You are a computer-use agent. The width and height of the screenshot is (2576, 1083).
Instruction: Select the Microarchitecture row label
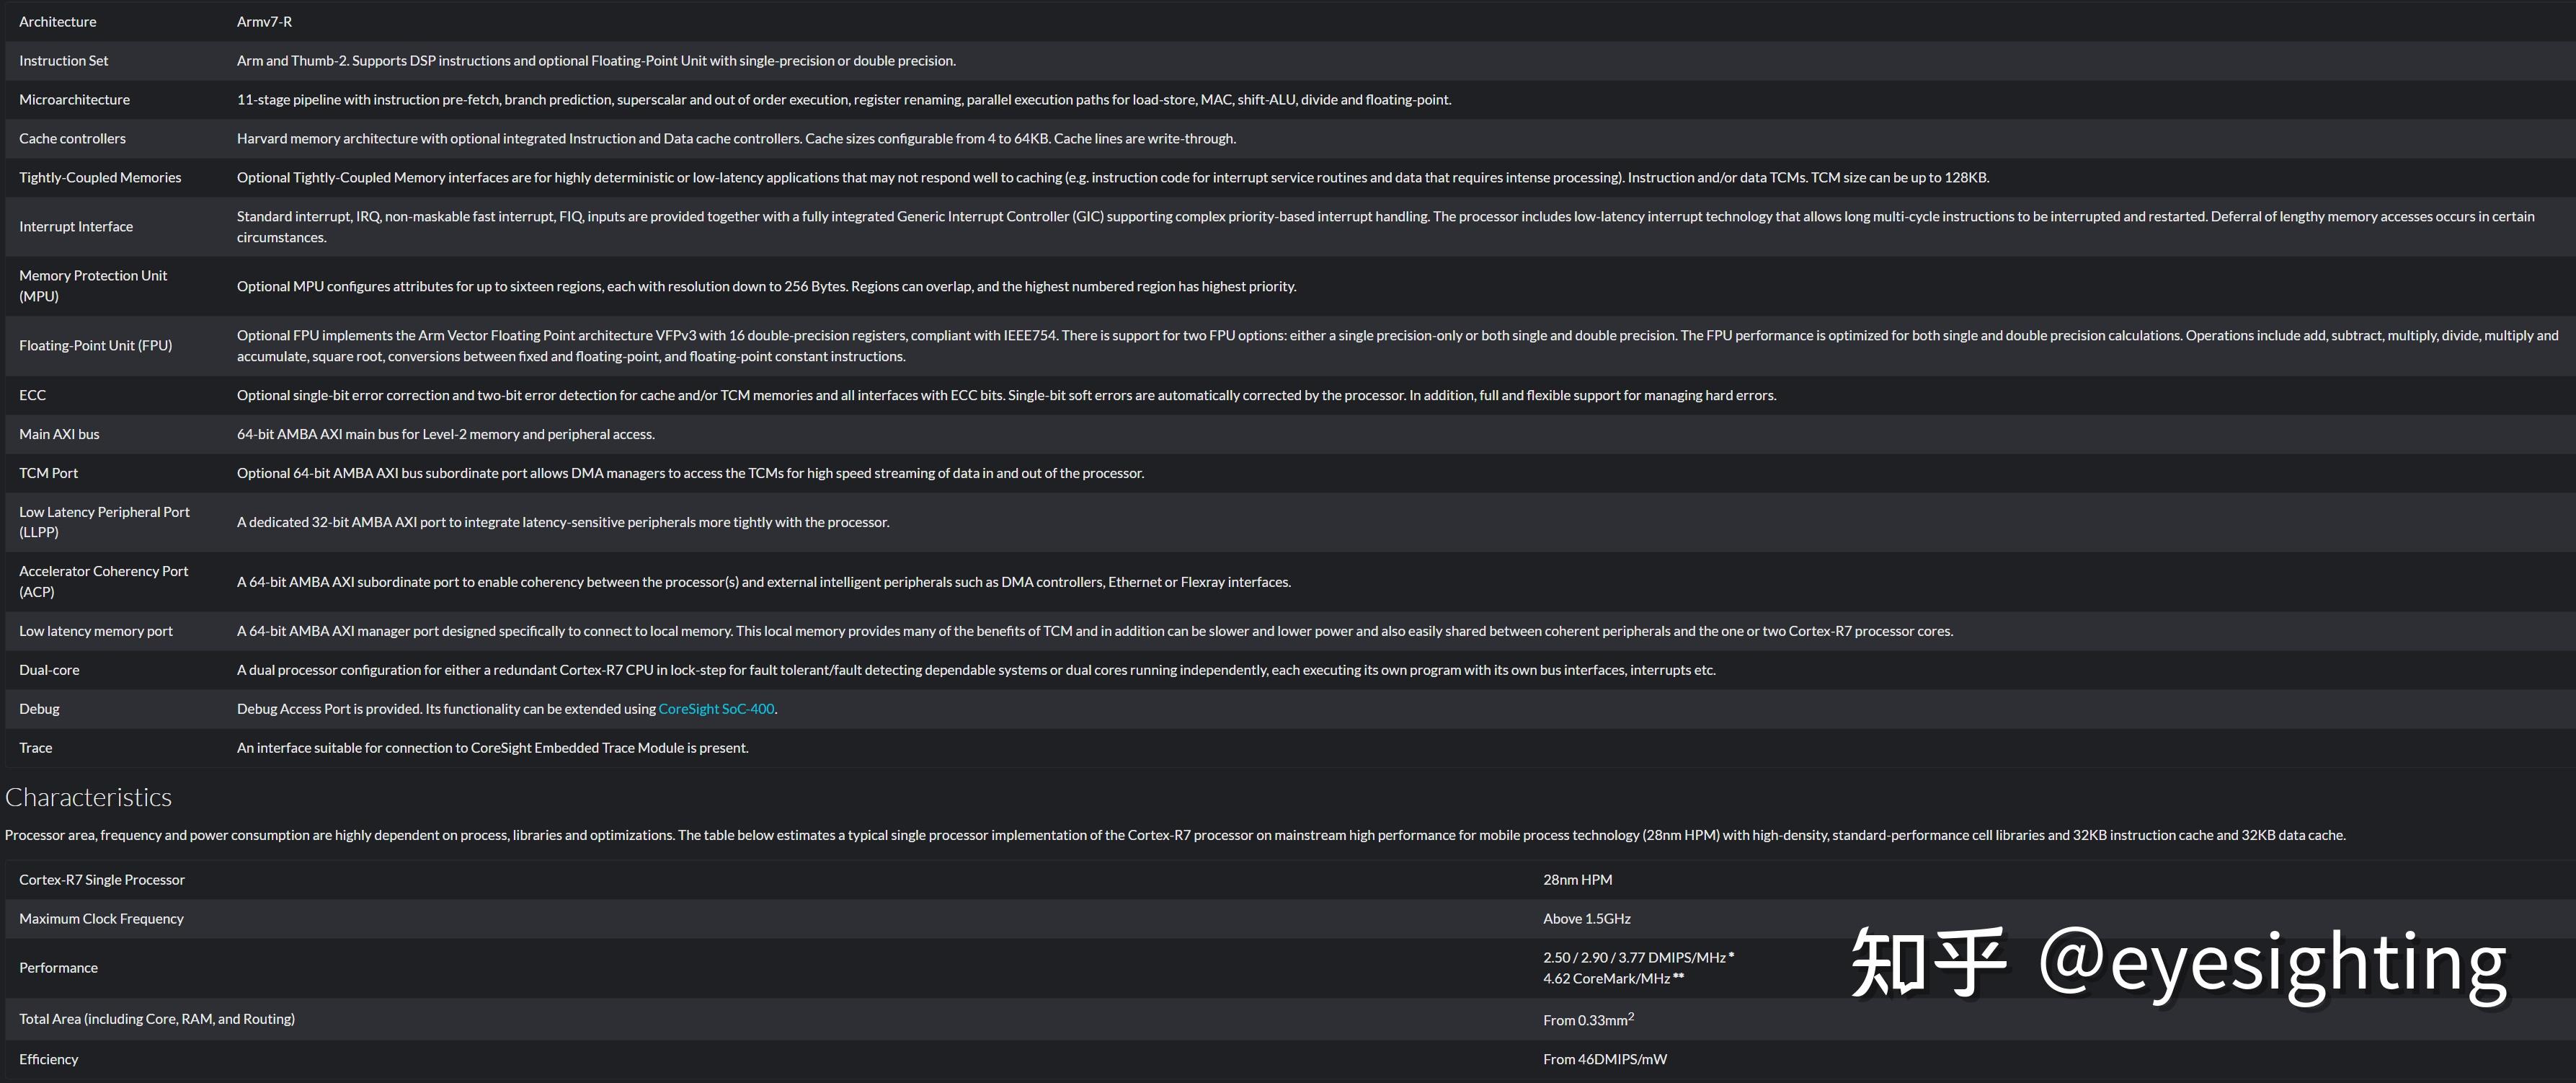74,100
